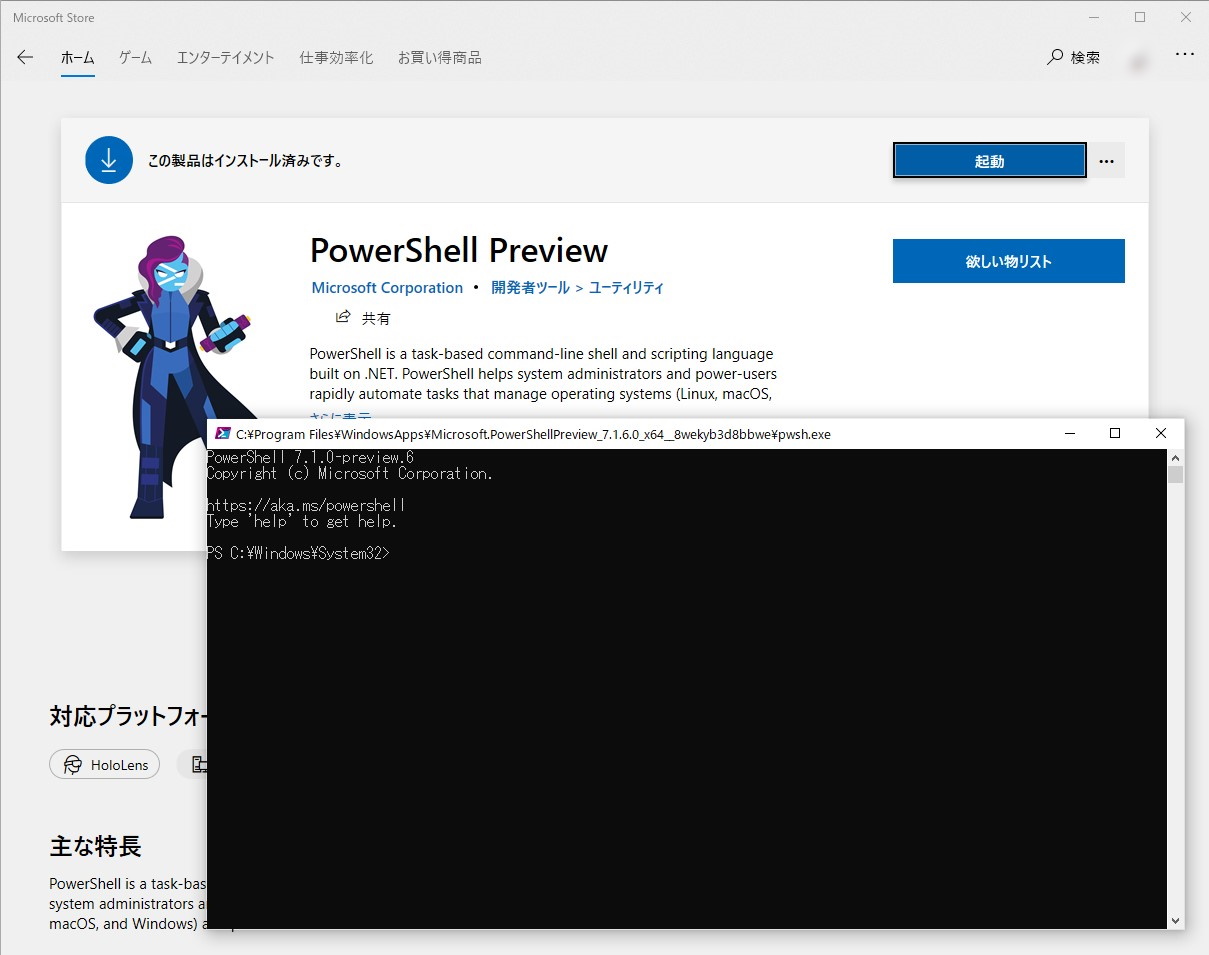
Task: Click the 欲しい物リスト button
Action: (x=1008, y=260)
